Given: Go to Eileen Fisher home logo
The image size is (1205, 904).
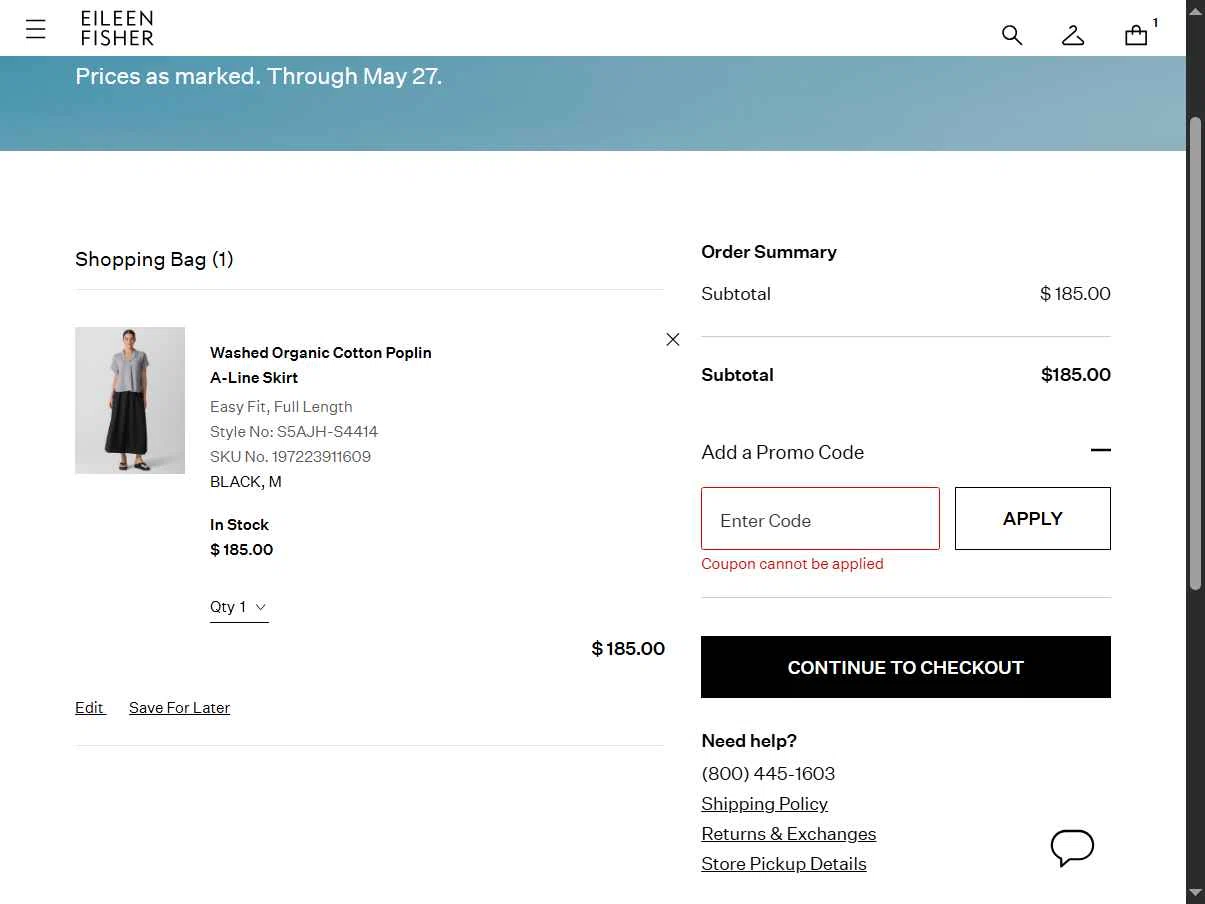Looking at the screenshot, I should click(x=117, y=29).
